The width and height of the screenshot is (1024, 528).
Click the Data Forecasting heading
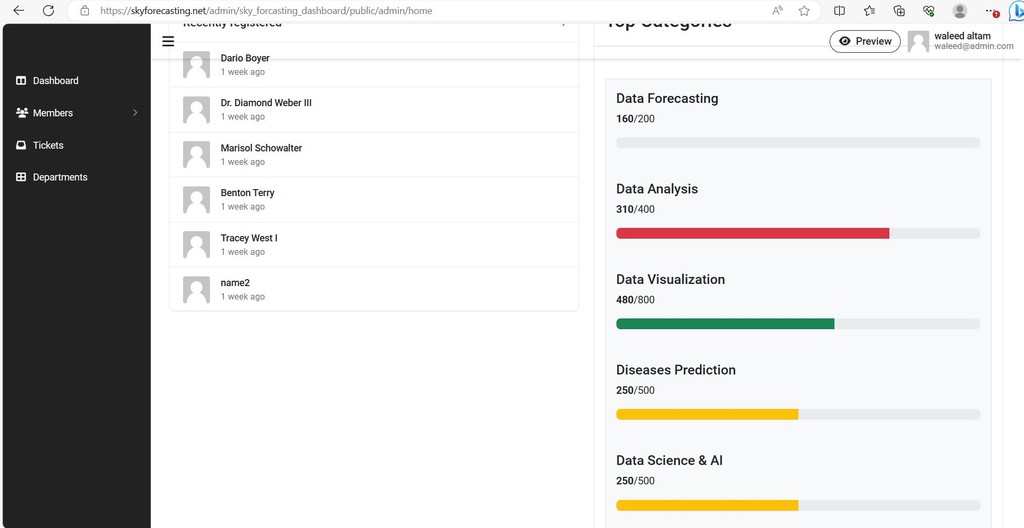(x=667, y=99)
